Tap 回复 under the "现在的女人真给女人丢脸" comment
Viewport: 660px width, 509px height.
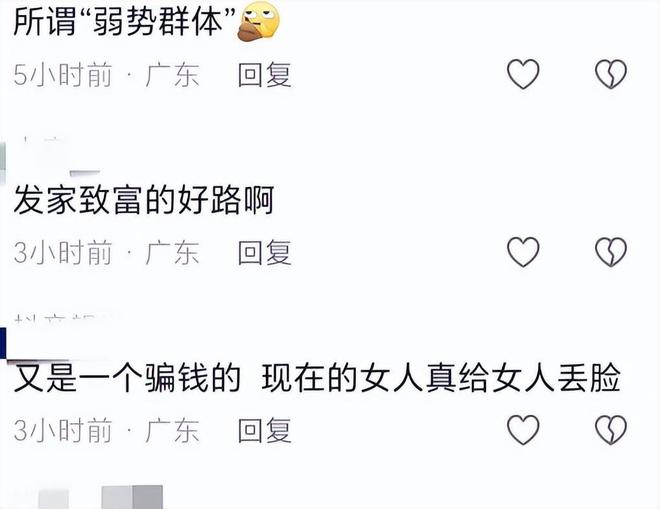click(x=264, y=430)
